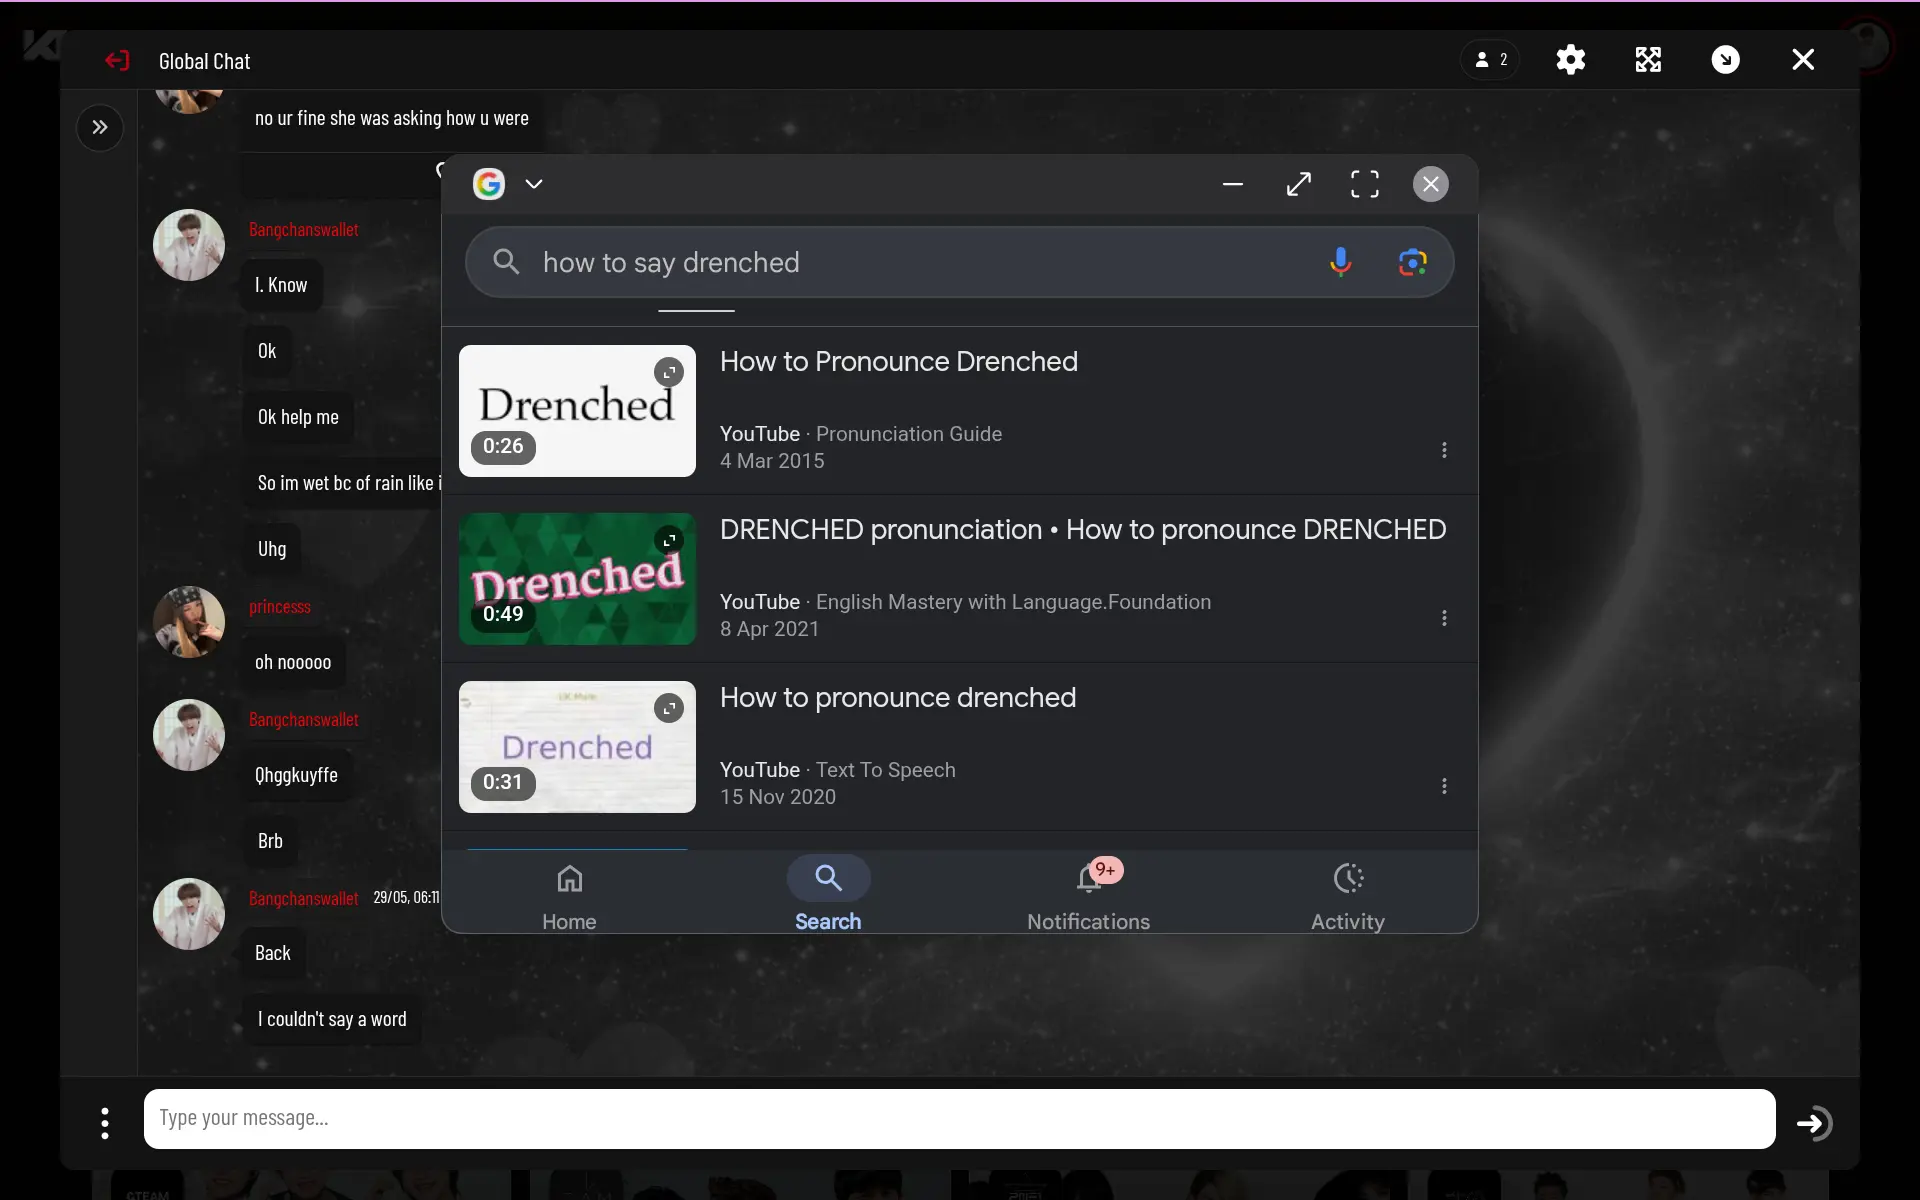Image resolution: width=1920 pixels, height=1200 pixels.
Task: Expand the sidebar with double chevron
Action: [100, 127]
